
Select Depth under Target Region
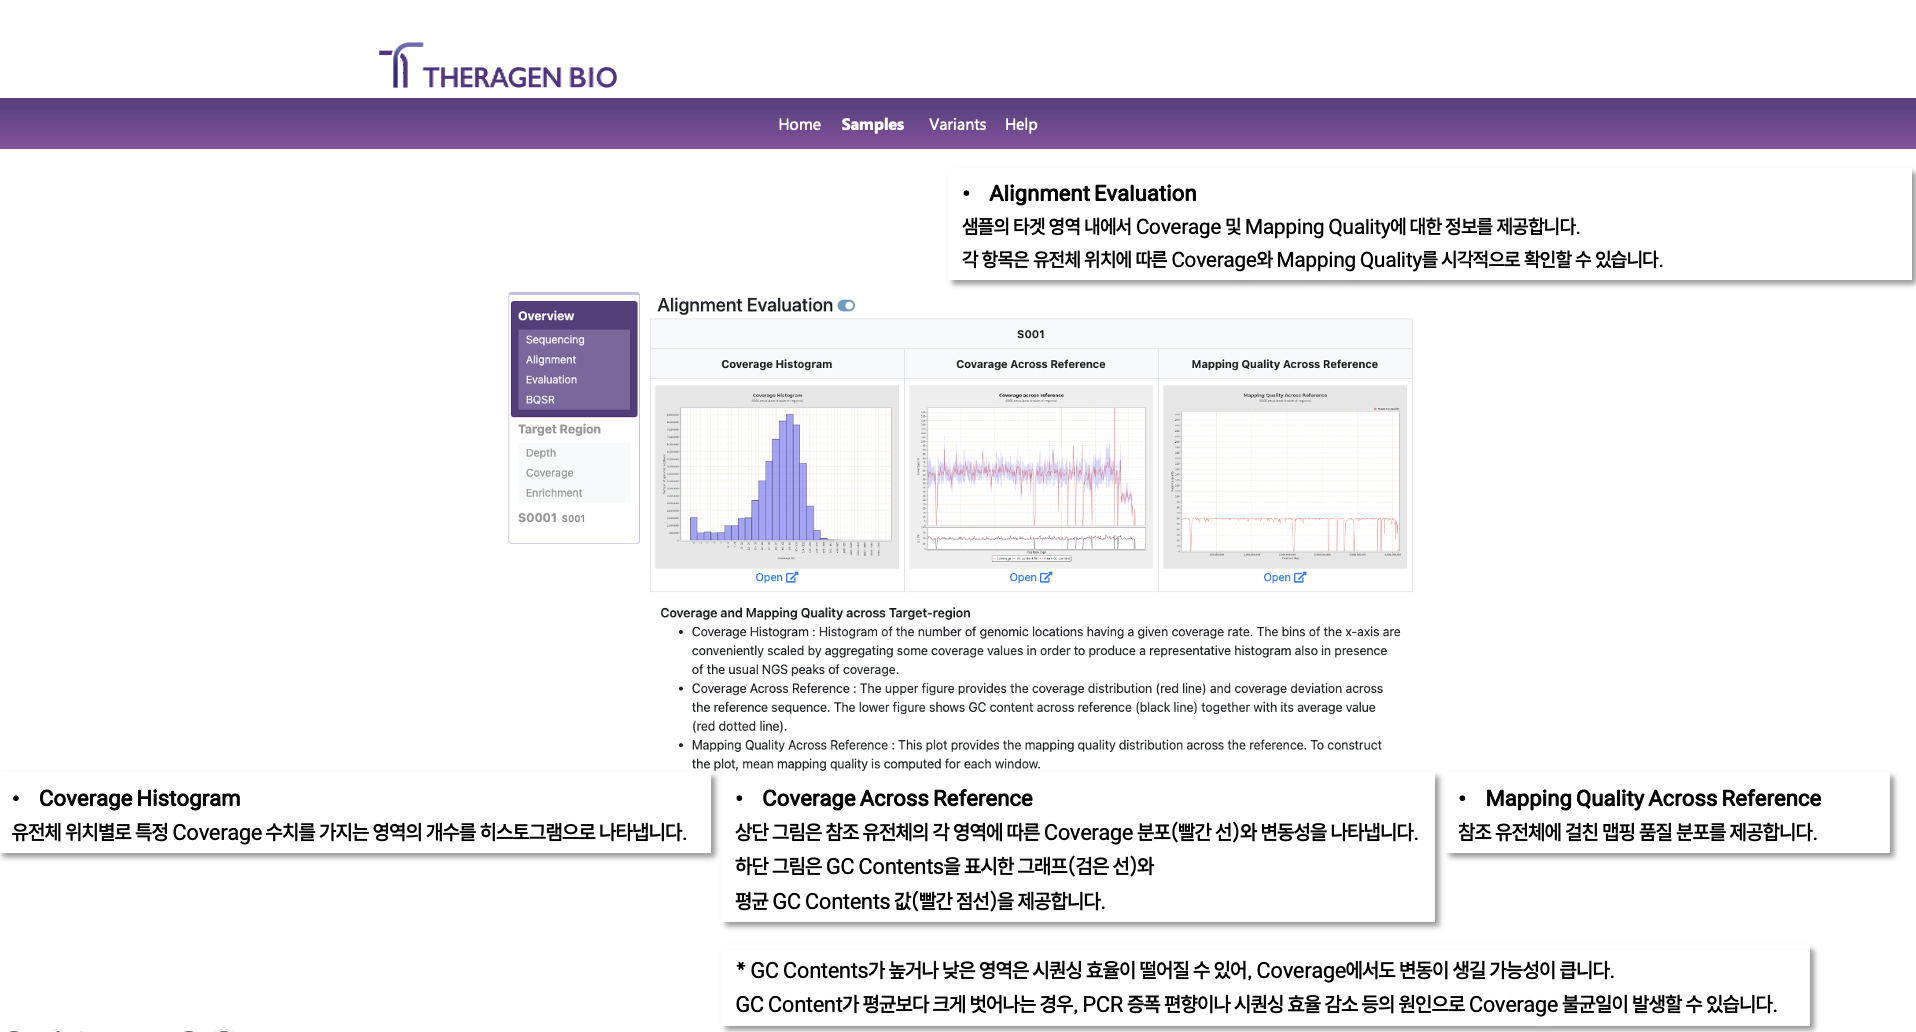click(541, 453)
